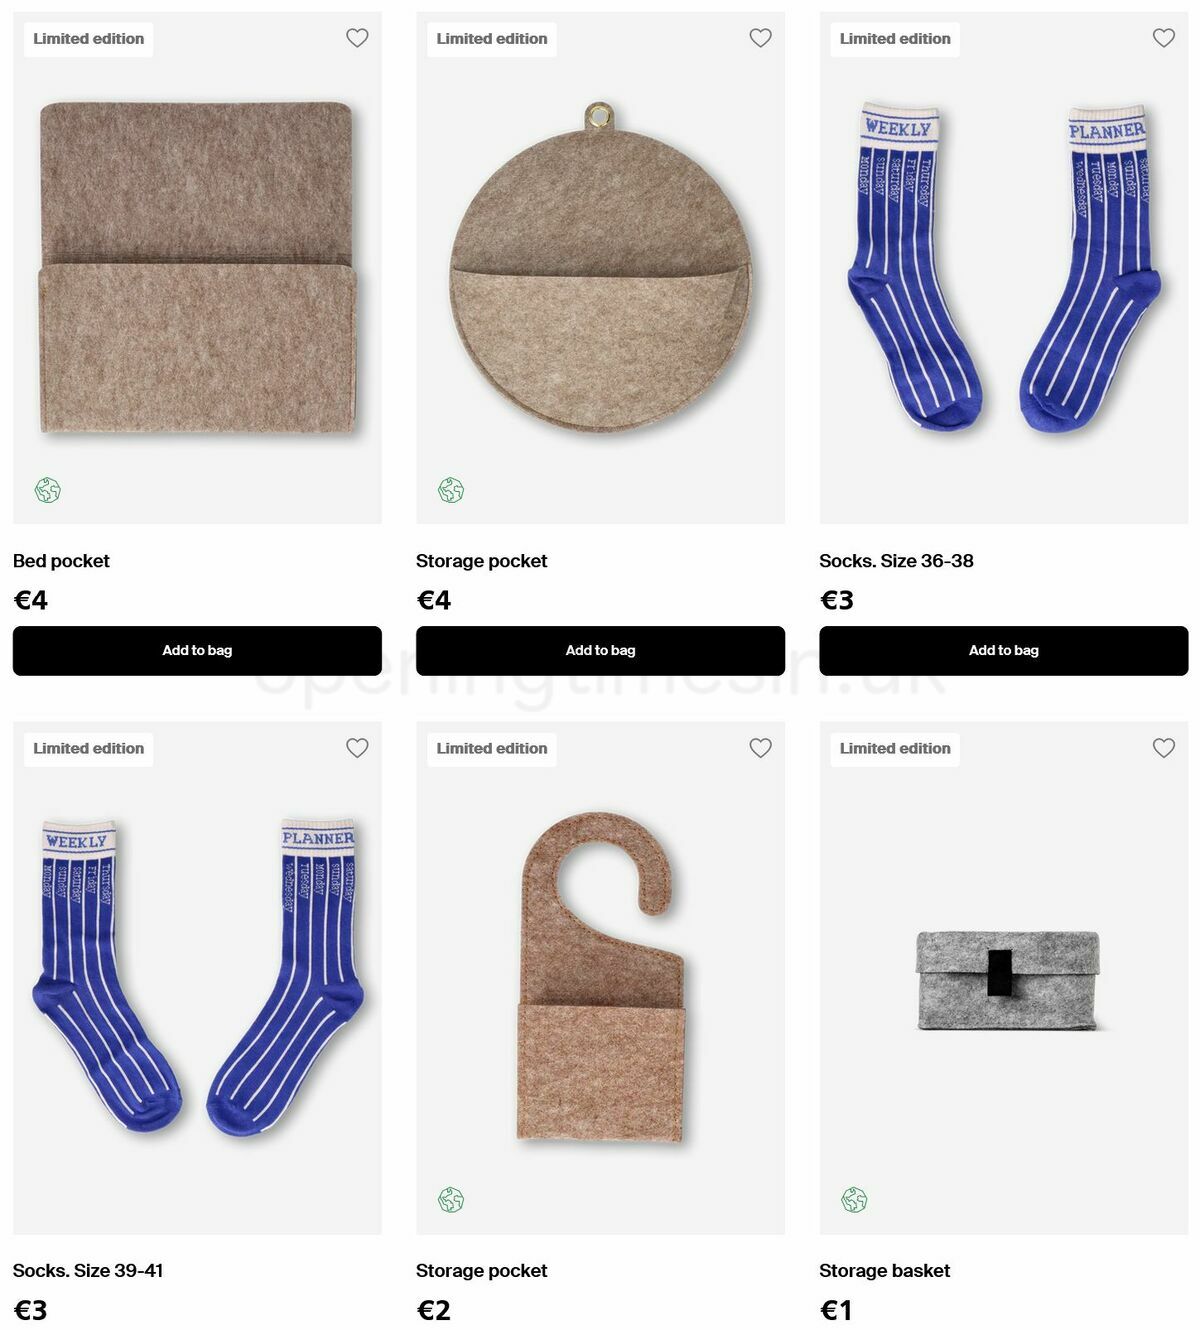This screenshot has width=1200, height=1330.
Task: Click sustainability globe icon on hanger Storage pocket
Action: click(x=451, y=1200)
